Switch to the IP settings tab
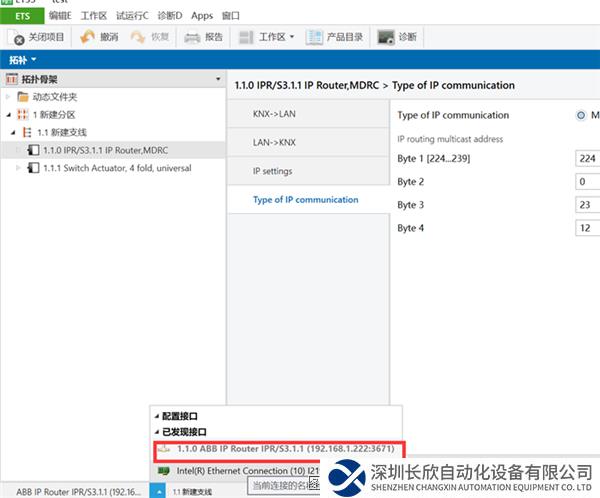This screenshot has height=498, width=600. point(272,171)
